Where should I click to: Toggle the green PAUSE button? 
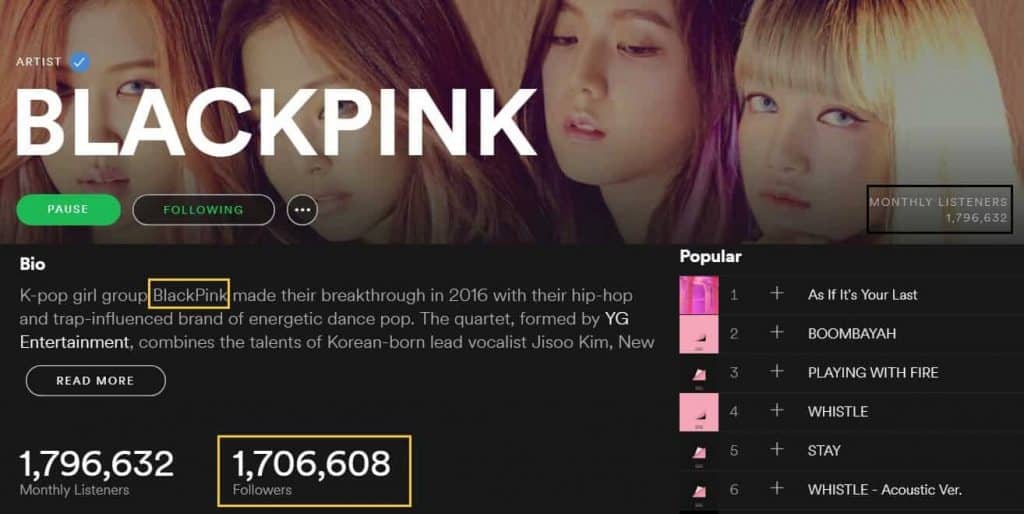(x=69, y=210)
